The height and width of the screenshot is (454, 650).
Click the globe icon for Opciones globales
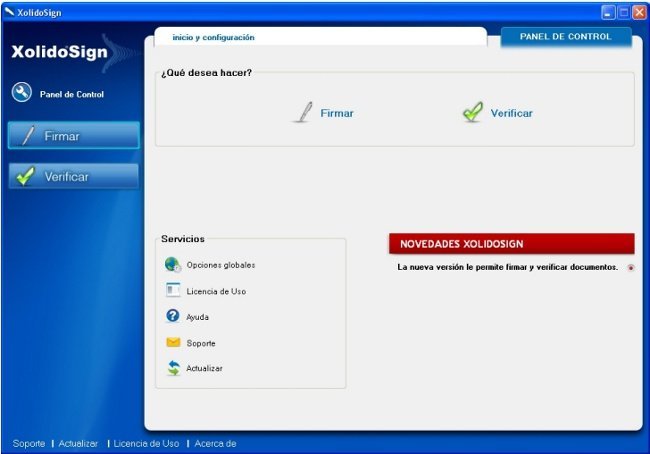[x=172, y=265]
